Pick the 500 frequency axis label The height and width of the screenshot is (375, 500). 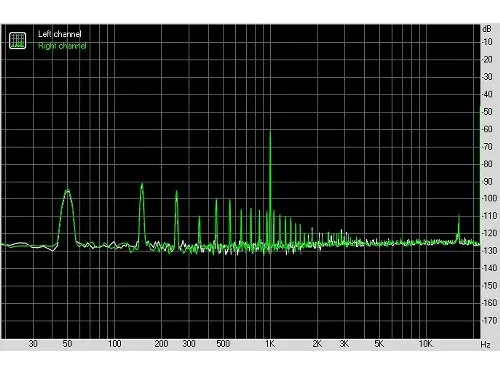pos(223,344)
